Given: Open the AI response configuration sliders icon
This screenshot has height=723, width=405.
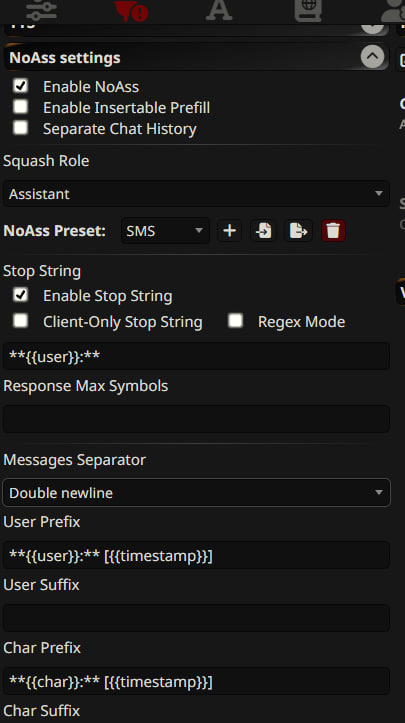Looking at the screenshot, I should [x=42, y=10].
